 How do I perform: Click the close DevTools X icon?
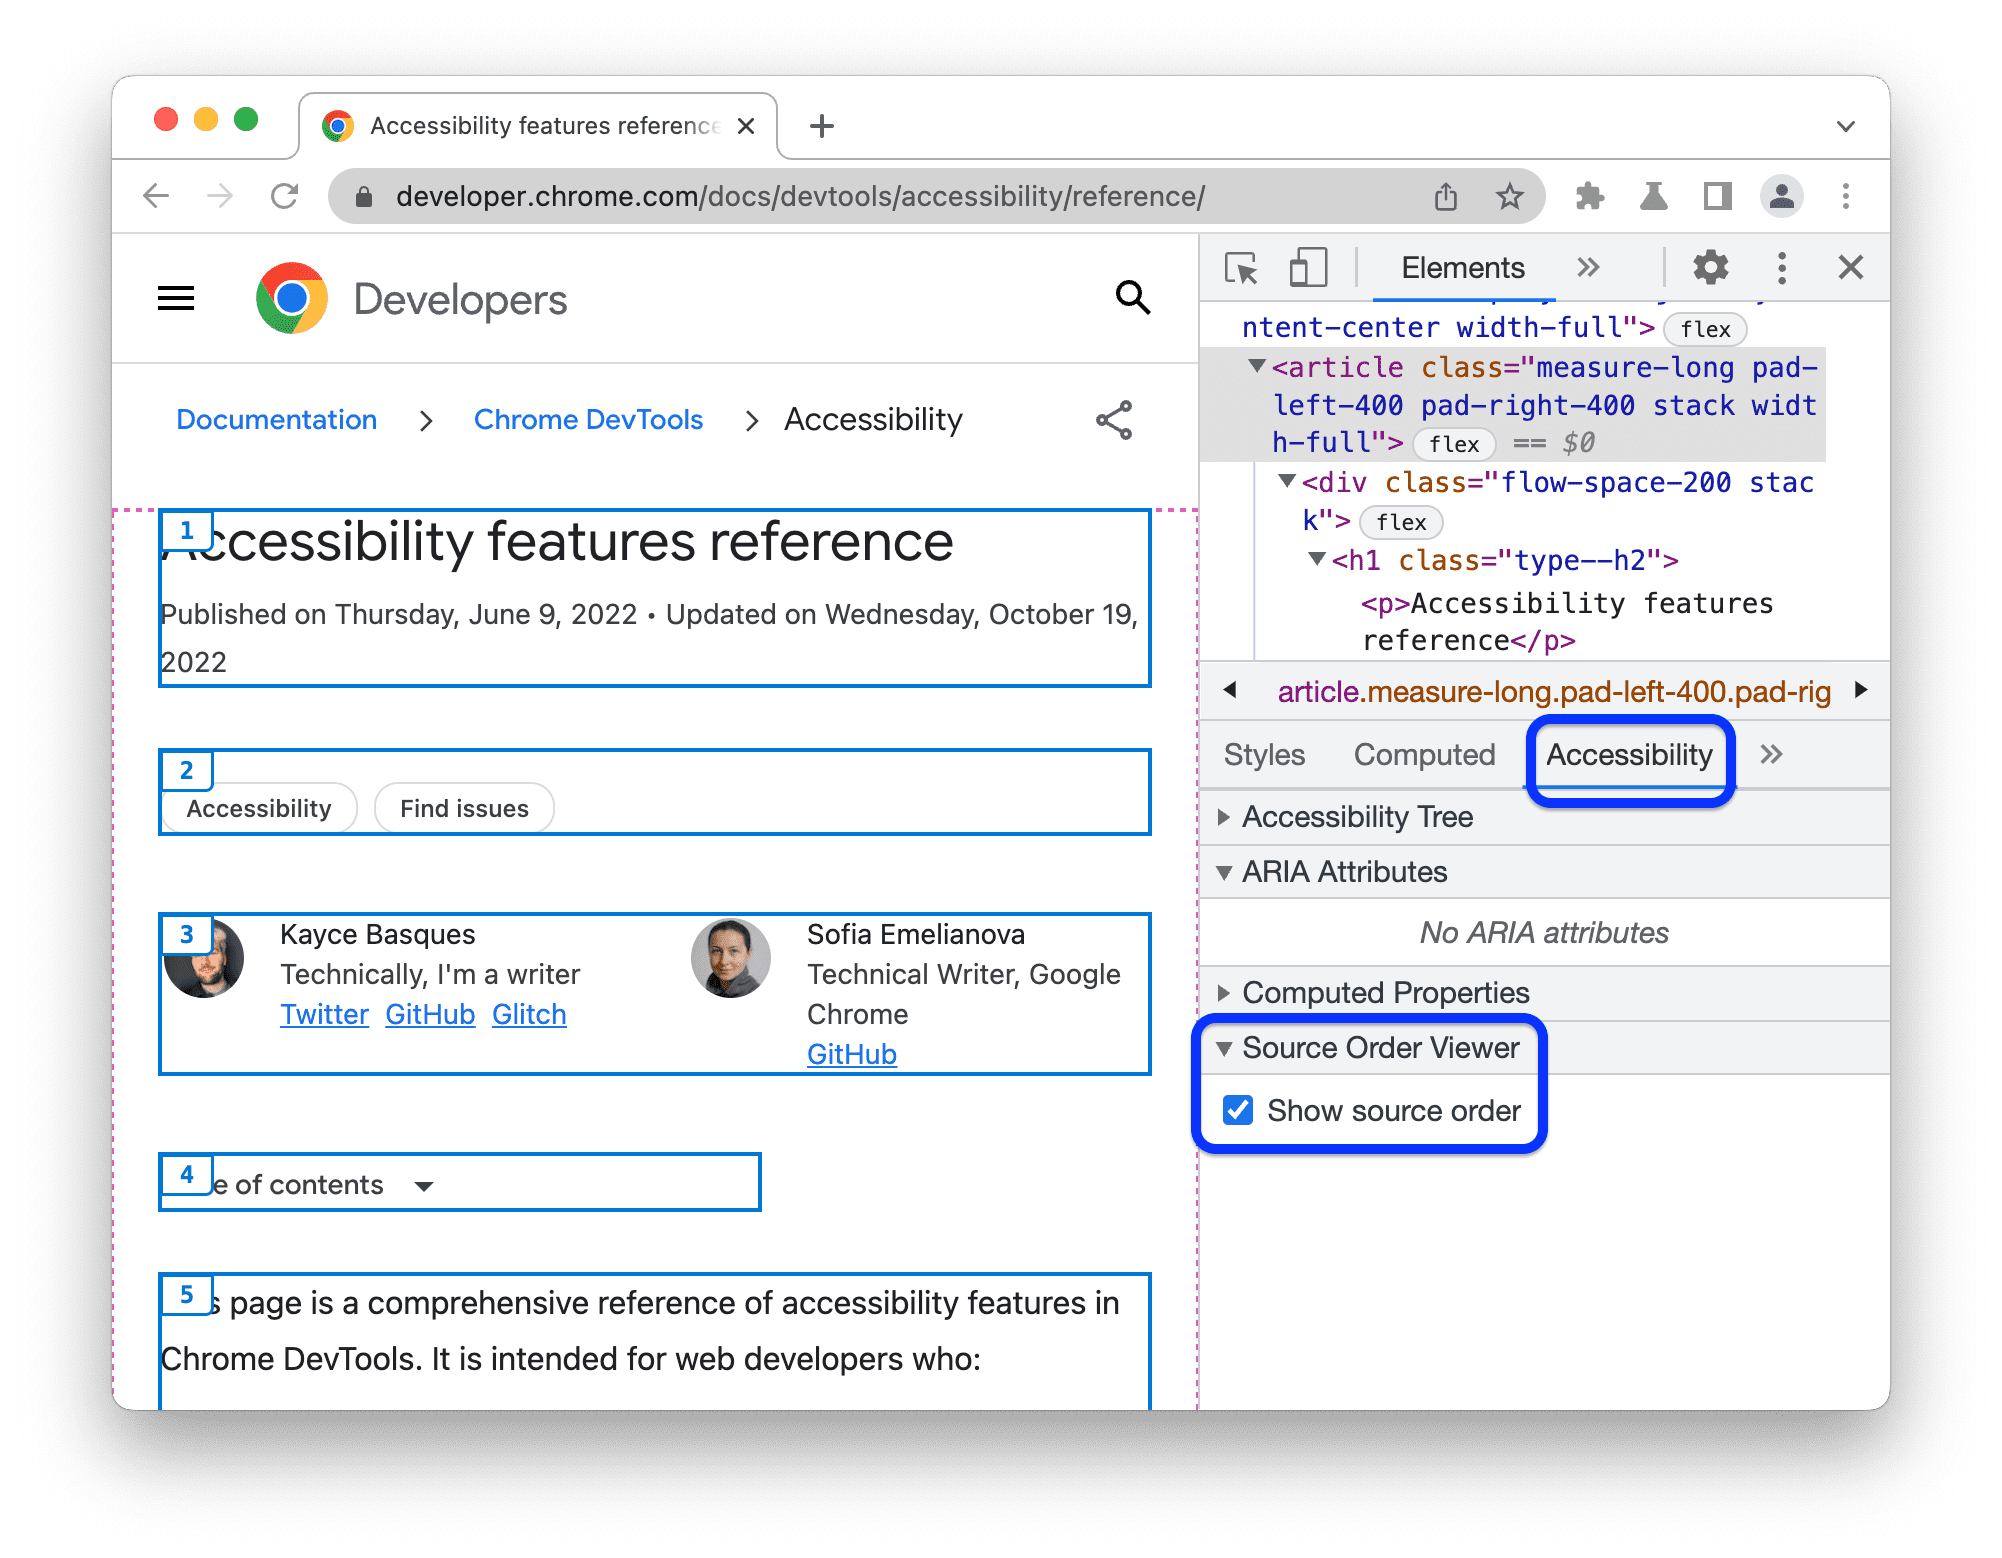pos(1851,270)
